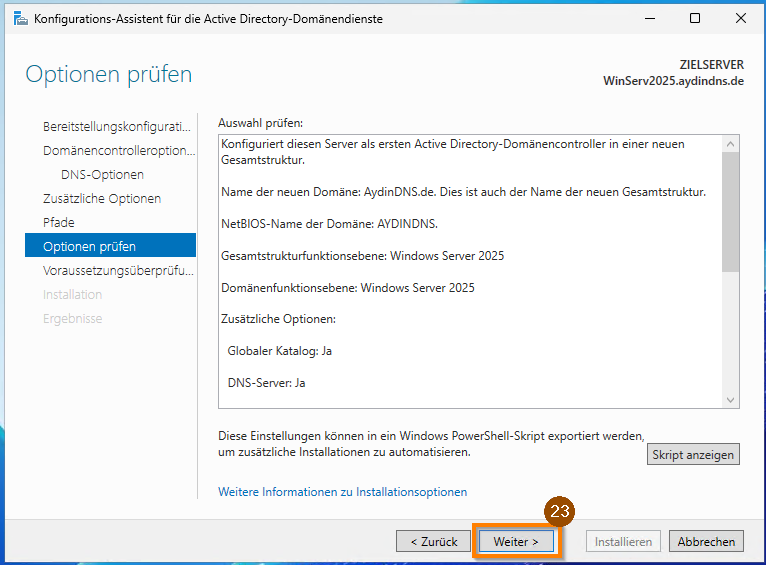Screen dimensions: 766x565
Task: Click the 'Zusätzliche Optionen:' heading in review box
Action: pyautogui.click(x=278, y=319)
